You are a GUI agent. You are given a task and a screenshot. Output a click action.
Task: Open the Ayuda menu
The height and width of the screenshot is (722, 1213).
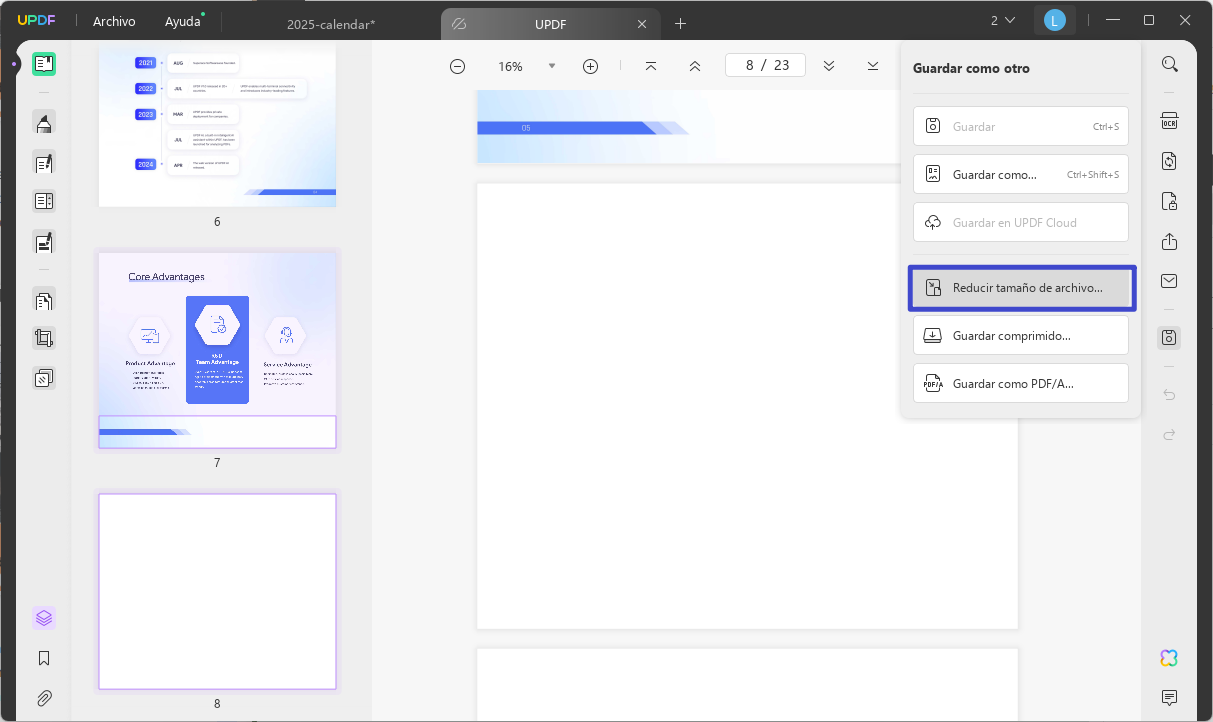[x=182, y=21]
